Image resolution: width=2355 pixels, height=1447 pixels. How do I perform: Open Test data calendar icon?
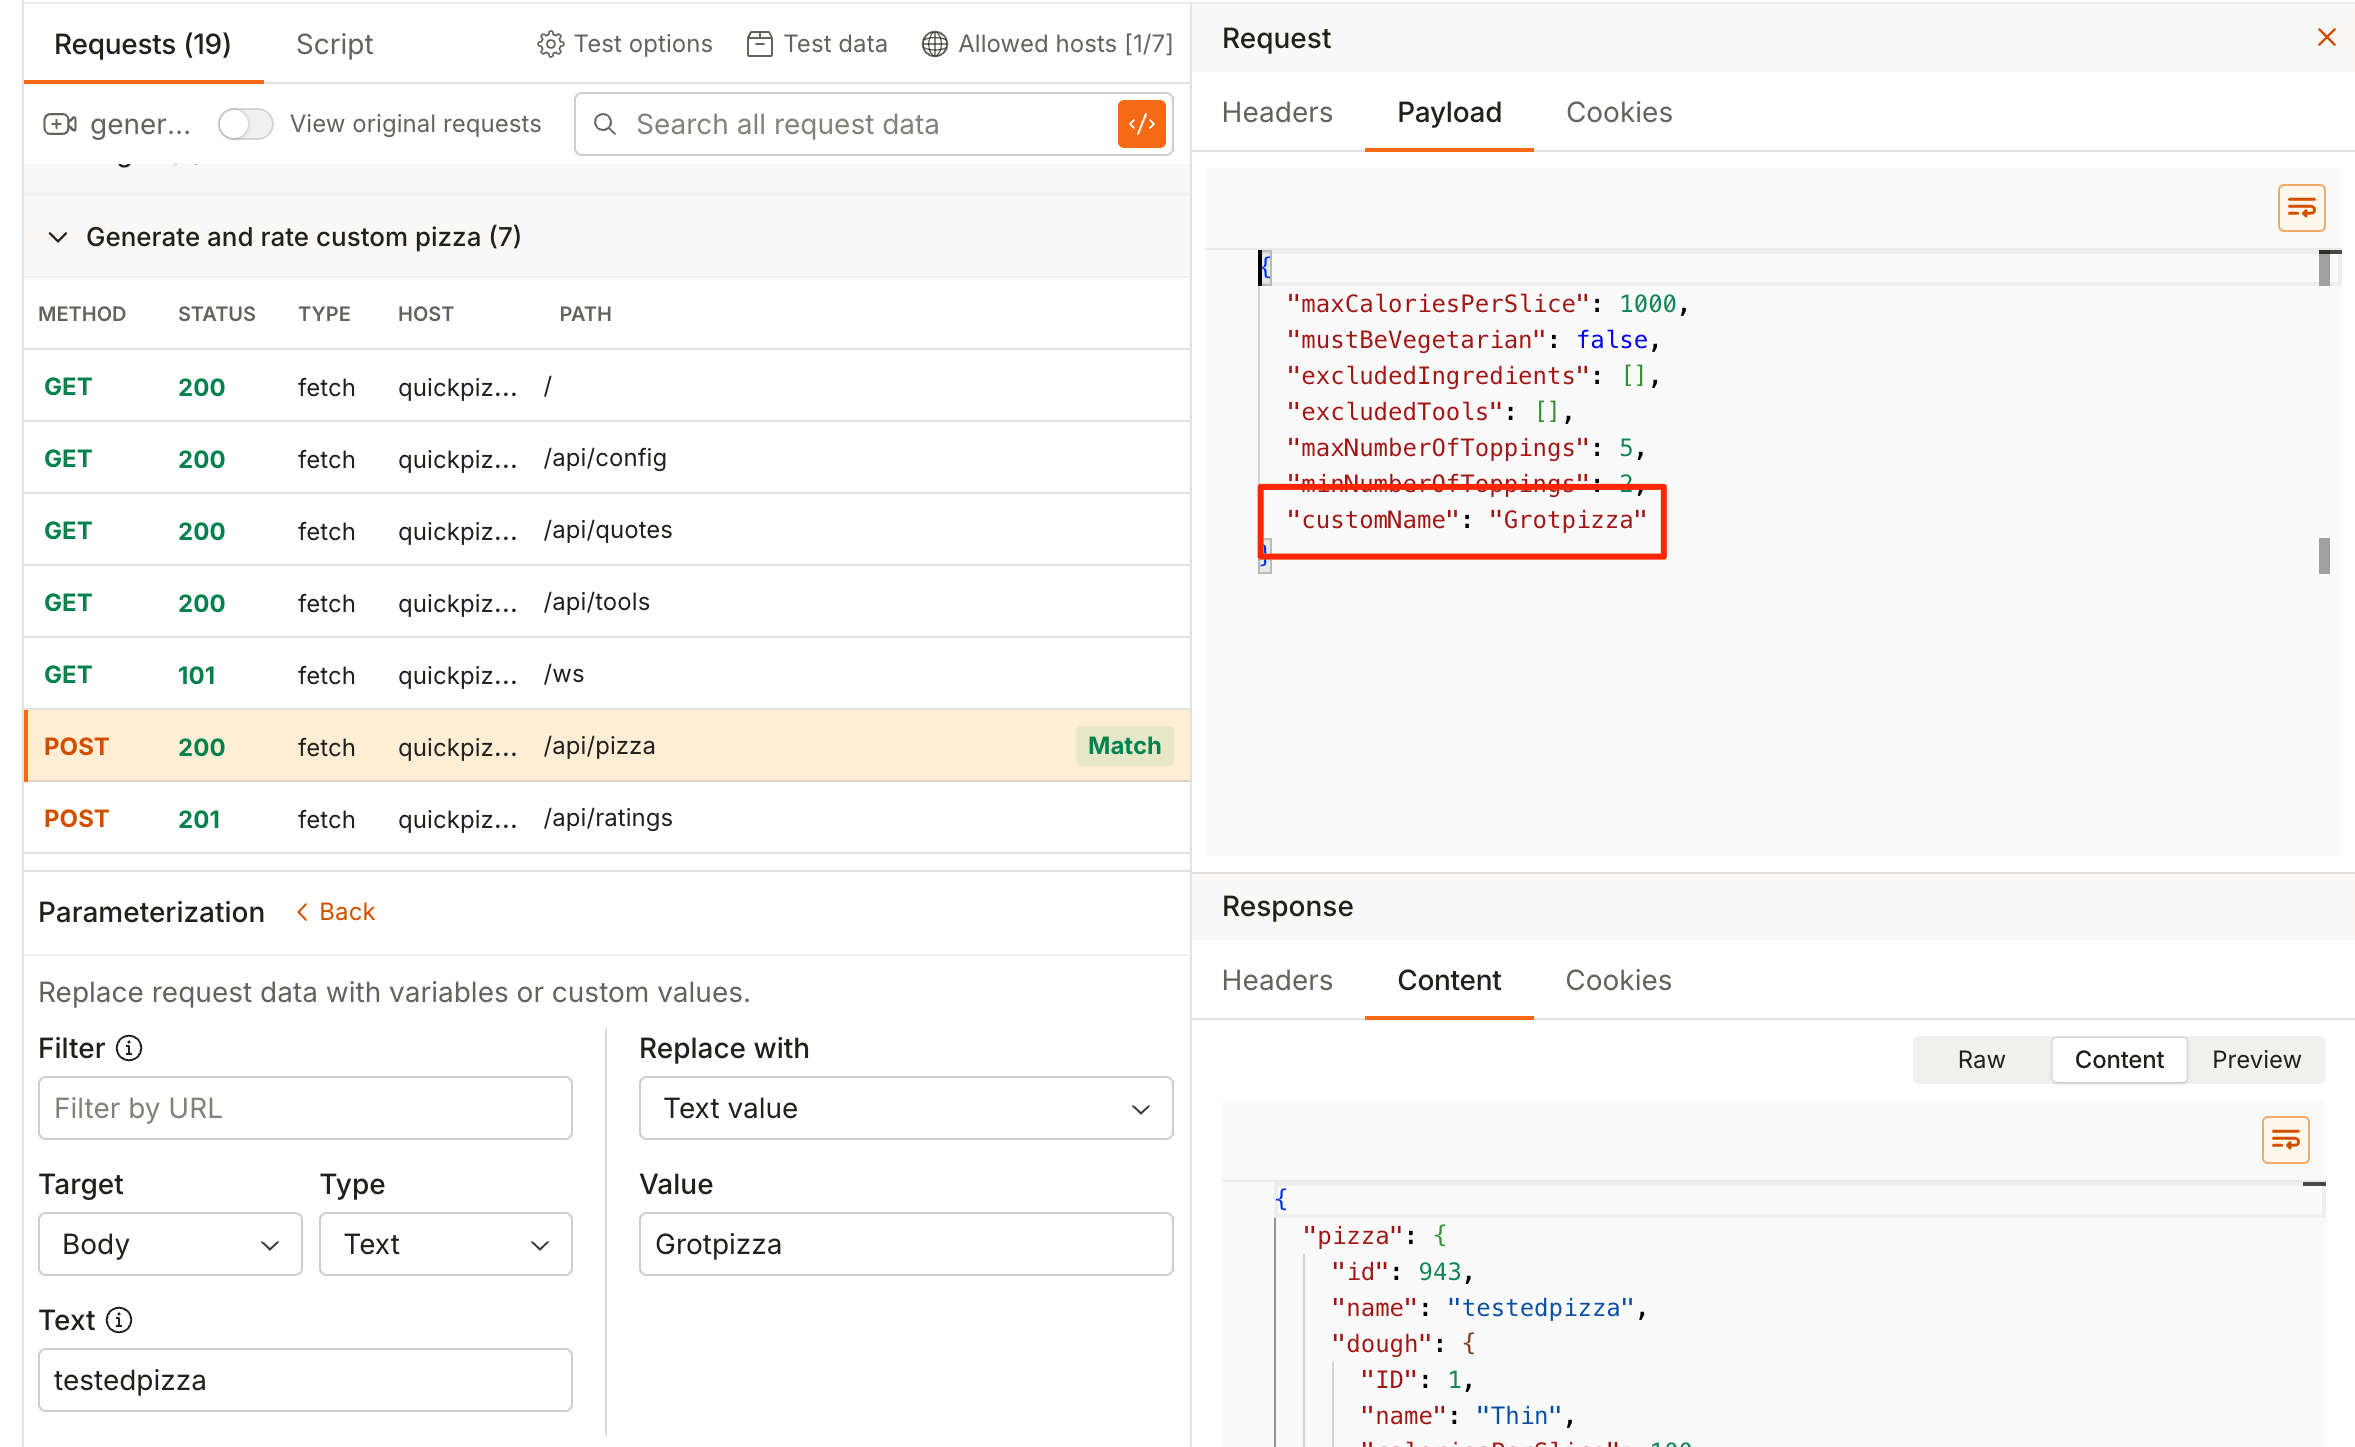[x=759, y=44]
